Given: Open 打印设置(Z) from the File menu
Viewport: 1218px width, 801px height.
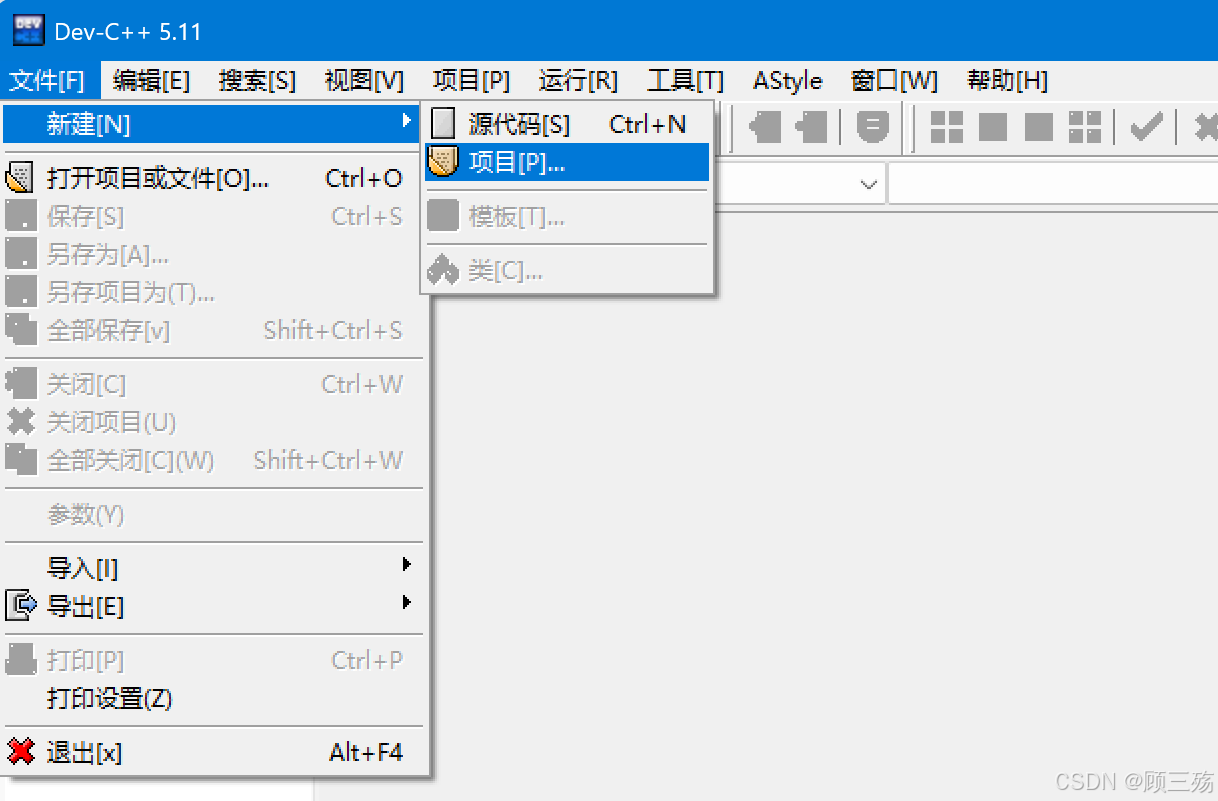Looking at the screenshot, I should (x=213, y=698).
